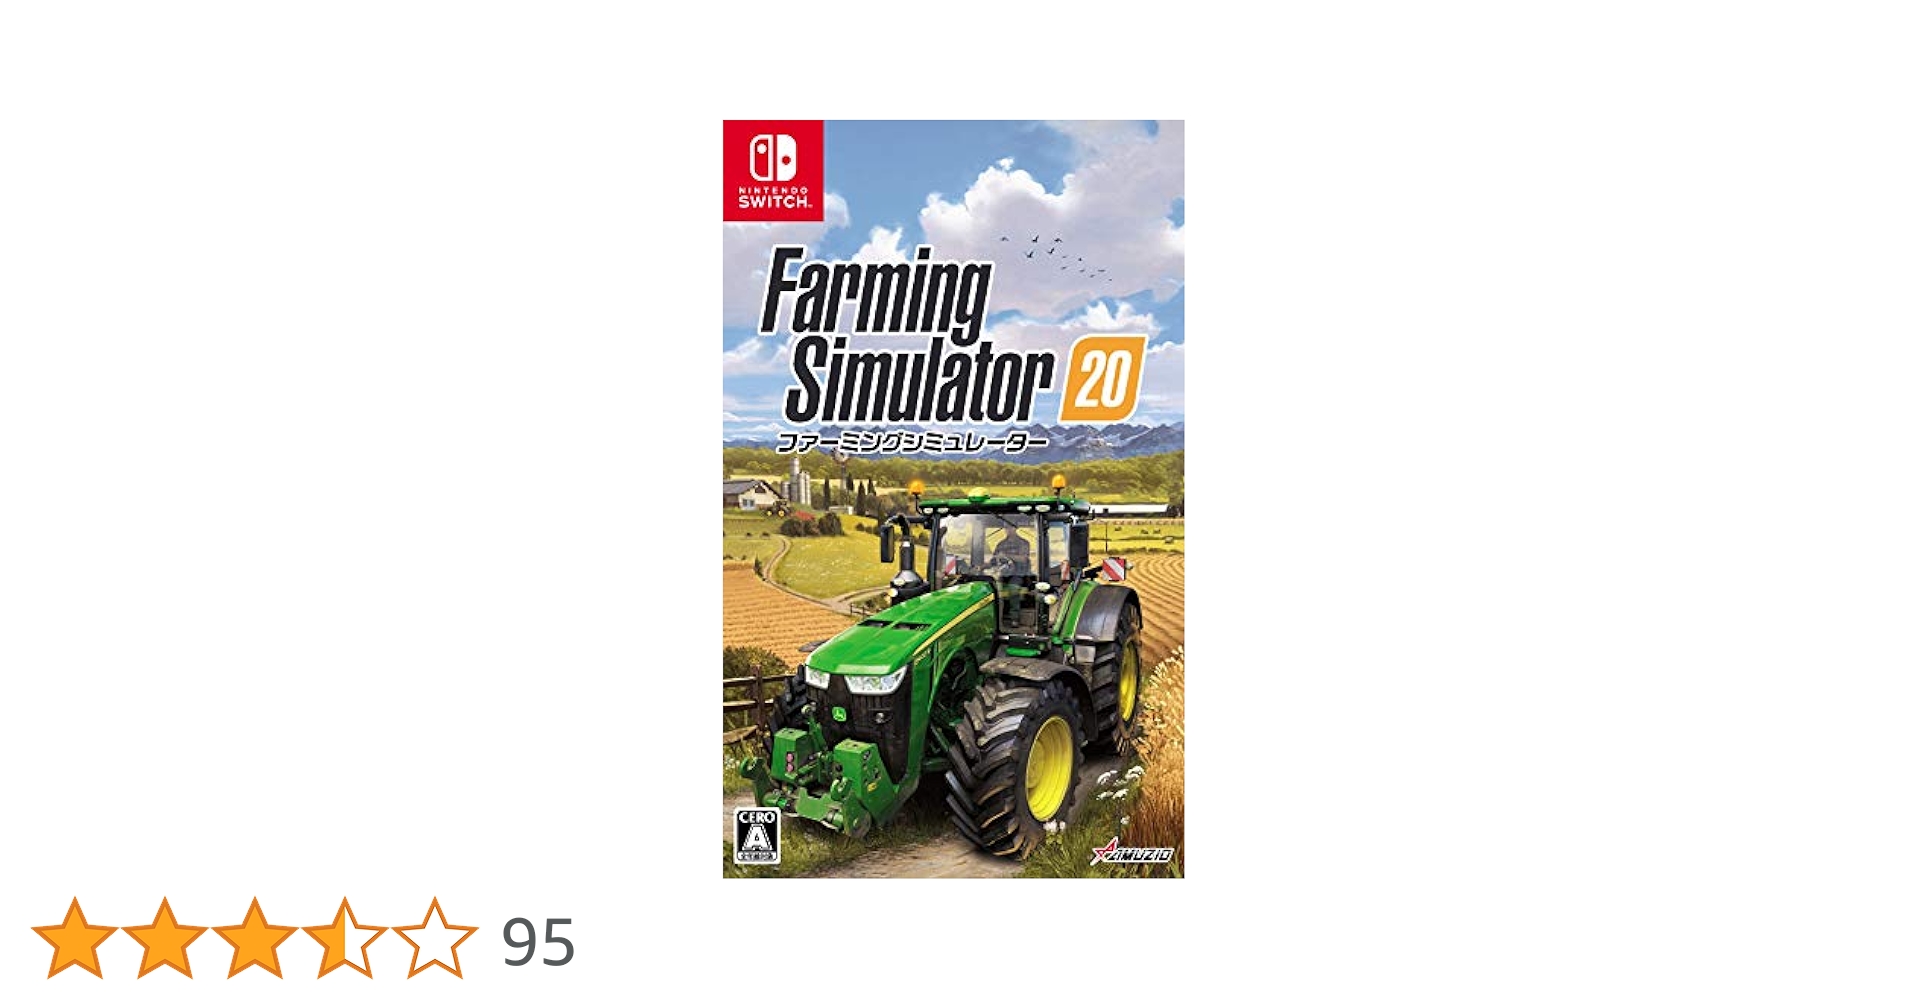The height and width of the screenshot is (1000, 1910).
Task: Click the half-filled fourth star
Action: pyautogui.click(x=344, y=938)
